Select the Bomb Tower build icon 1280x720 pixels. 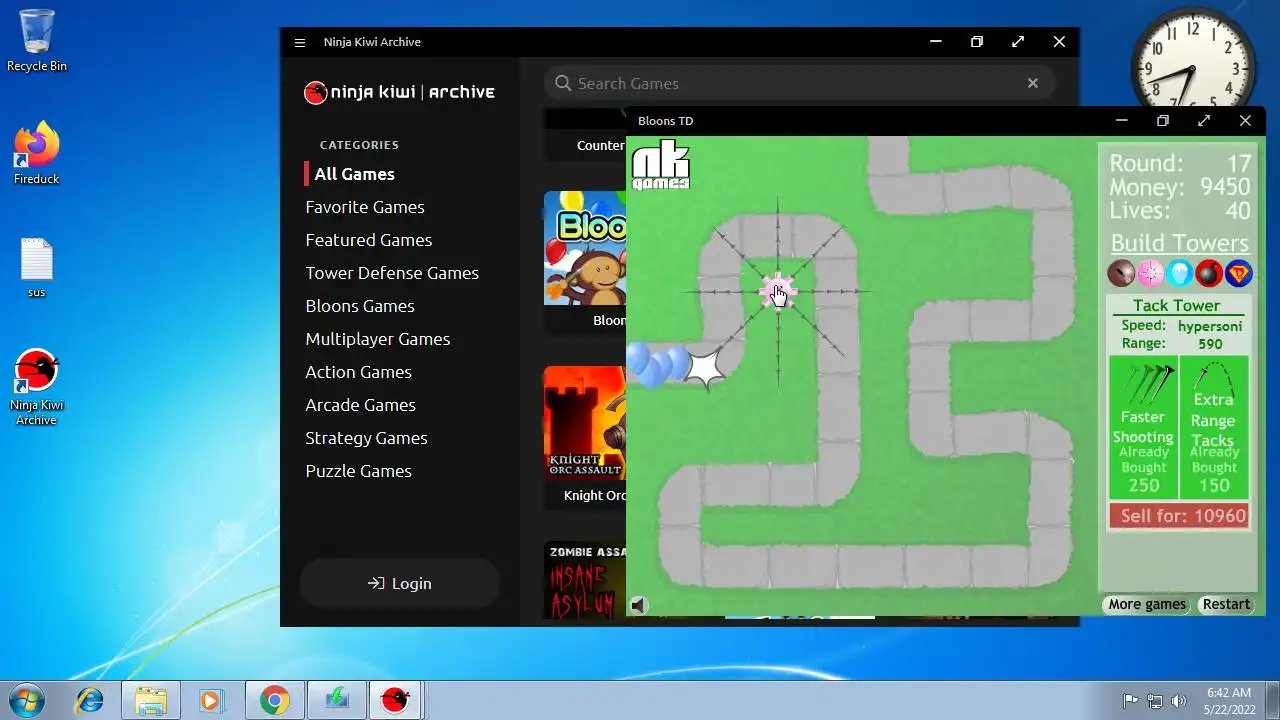tap(1209, 273)
